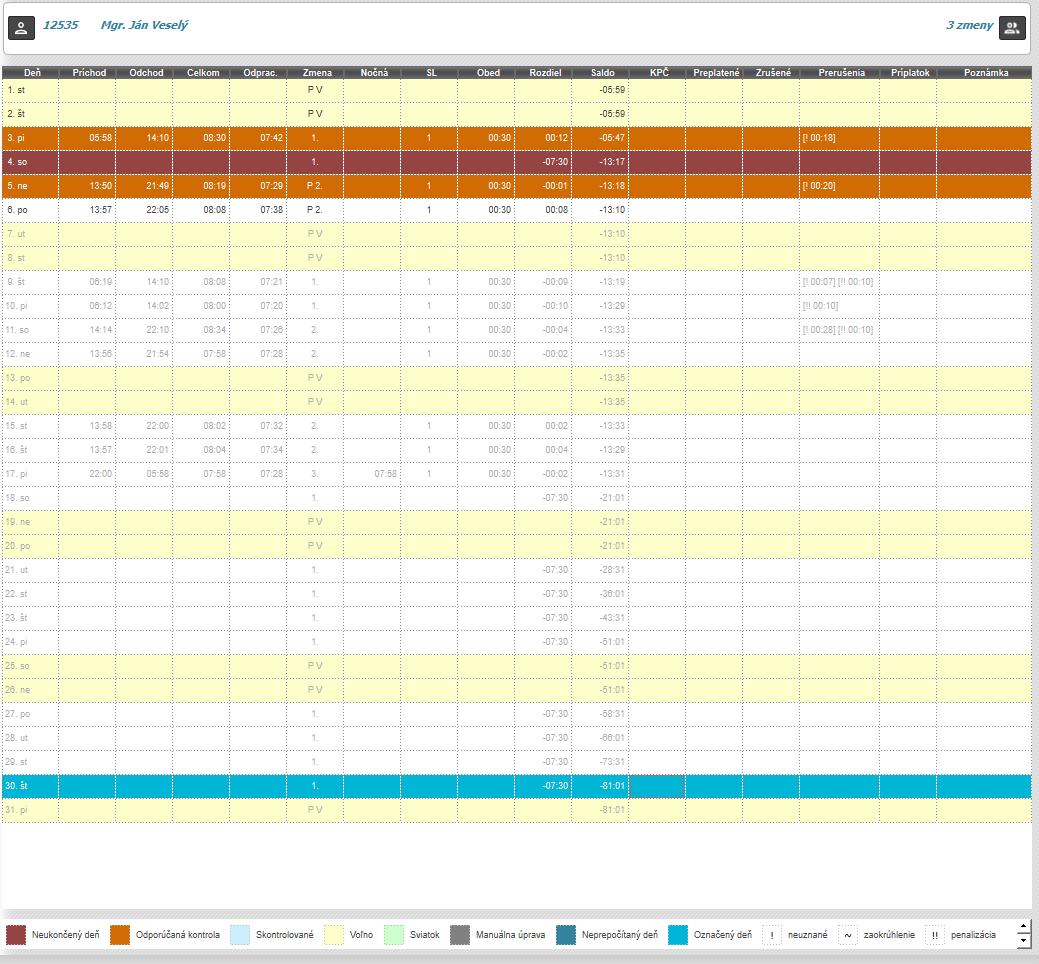Open the 3 zmeny link

click(x=969, y=25)
